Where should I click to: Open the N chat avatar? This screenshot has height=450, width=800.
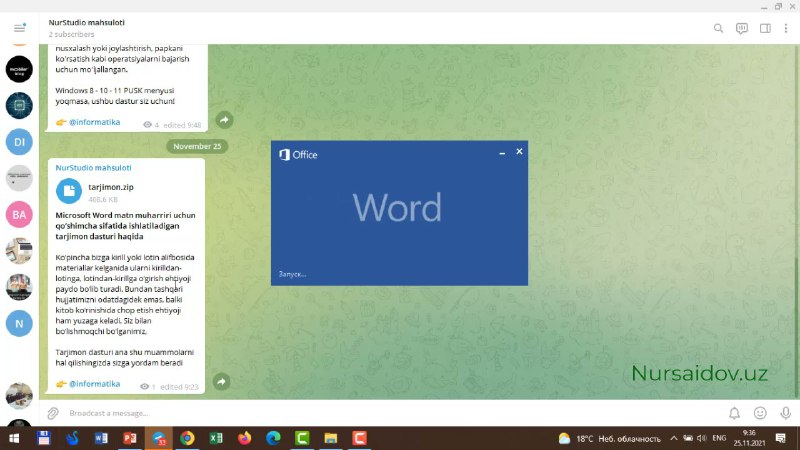click(x=19, y=323)
